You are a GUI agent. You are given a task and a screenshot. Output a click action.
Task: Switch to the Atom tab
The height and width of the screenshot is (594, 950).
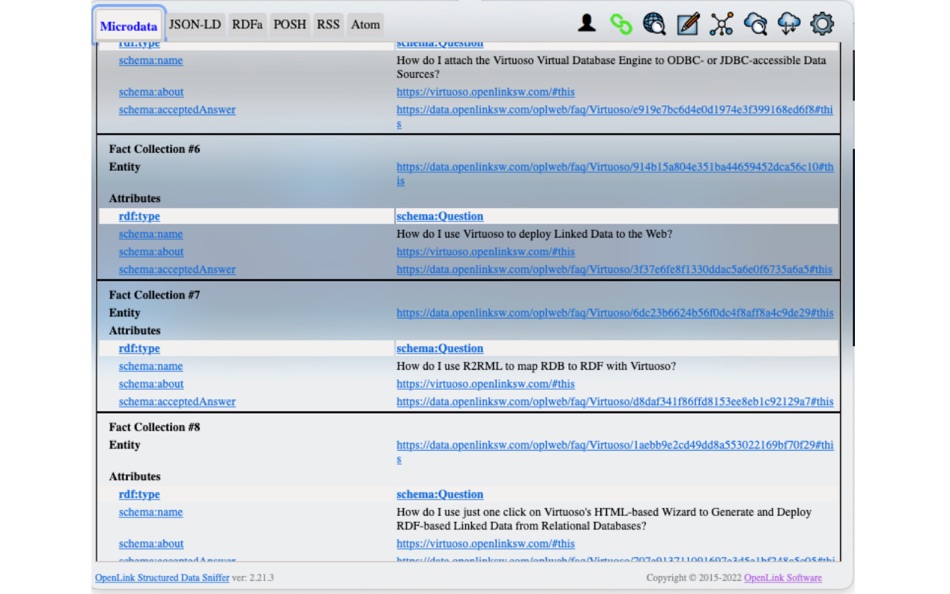click(365, 25)
